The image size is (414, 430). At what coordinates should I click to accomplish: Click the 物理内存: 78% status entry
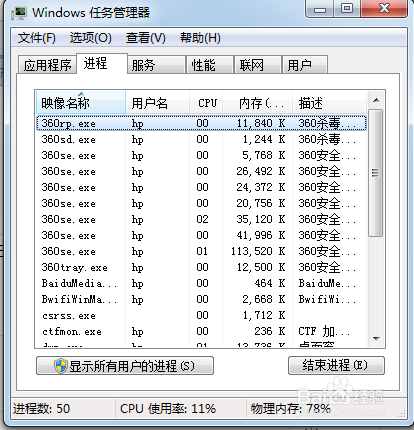point(291,409)
